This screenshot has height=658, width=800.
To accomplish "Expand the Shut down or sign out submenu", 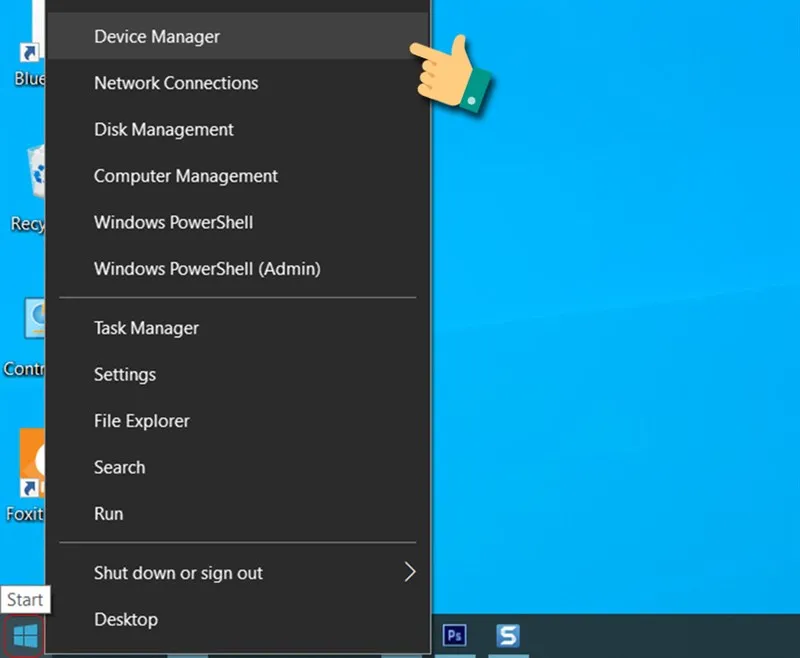I will pyautogui.click(x=178, y=573).
